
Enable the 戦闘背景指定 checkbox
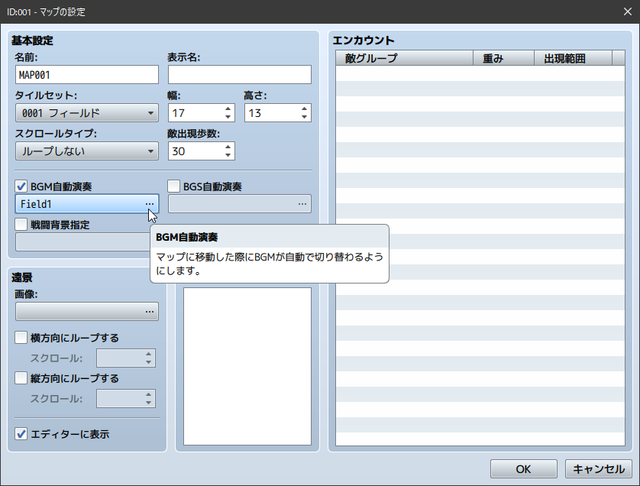tap(21, 224)
